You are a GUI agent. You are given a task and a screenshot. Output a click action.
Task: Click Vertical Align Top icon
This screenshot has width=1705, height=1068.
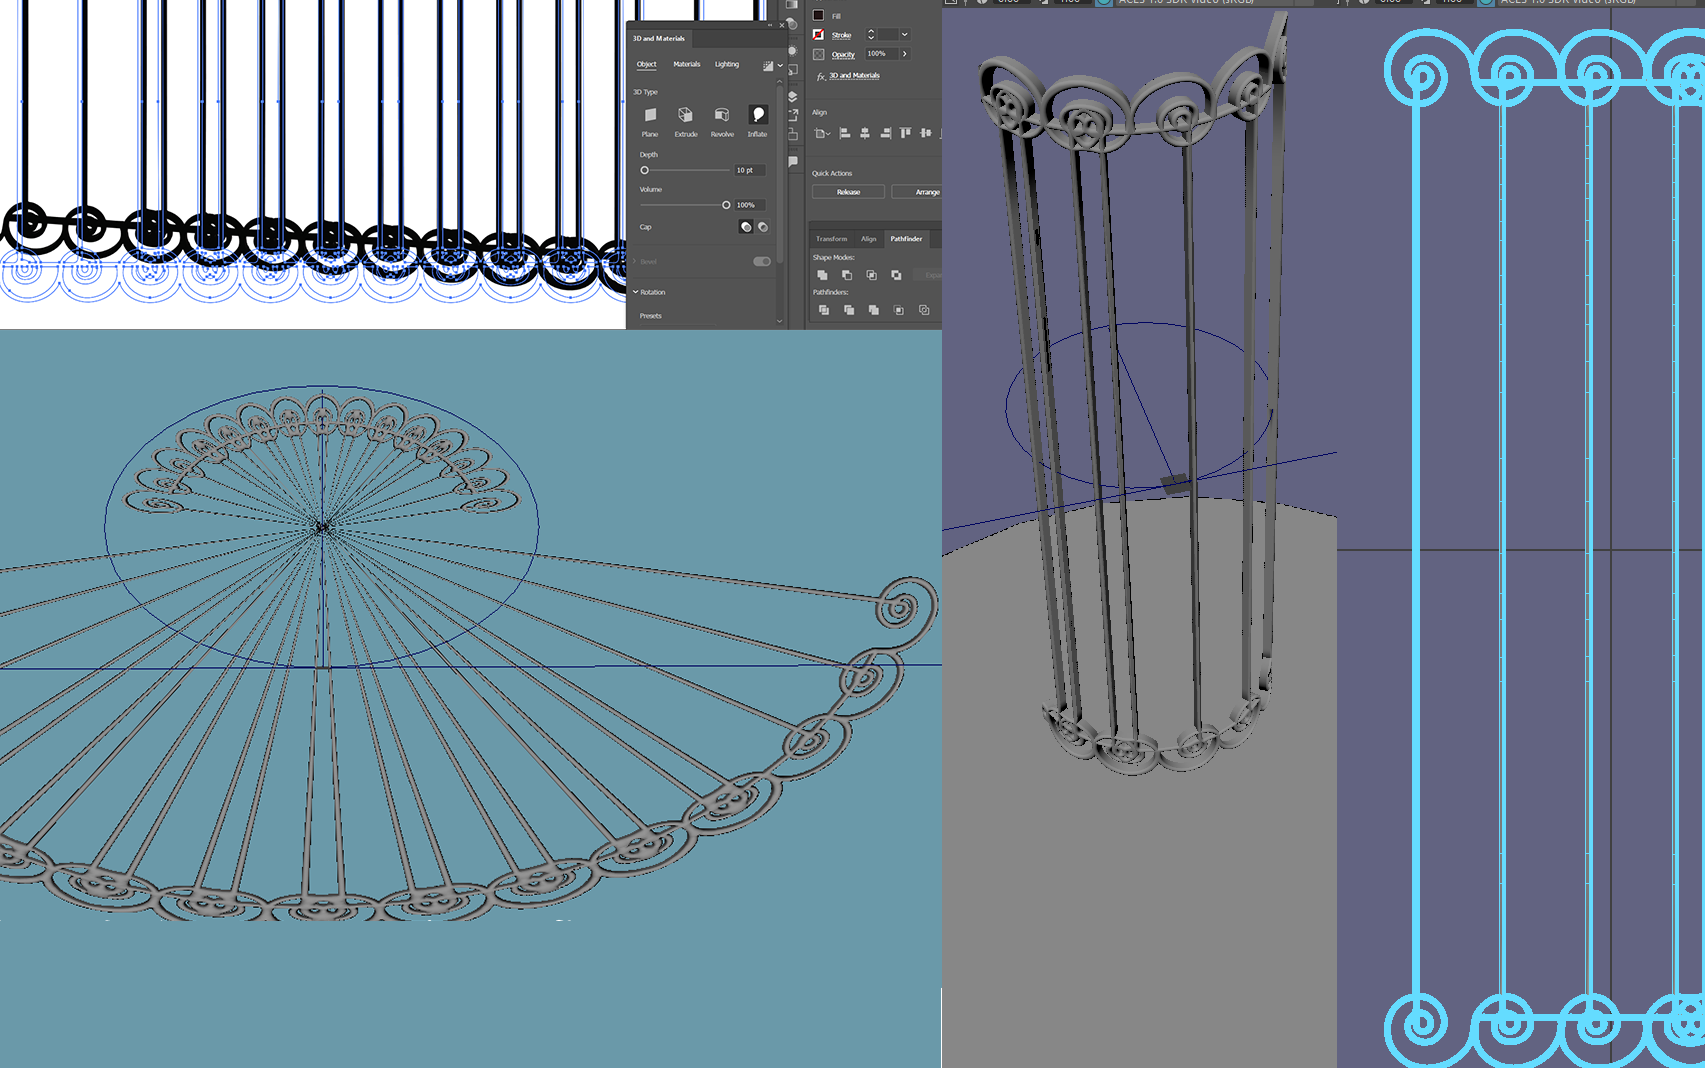(x=905, y=133)
